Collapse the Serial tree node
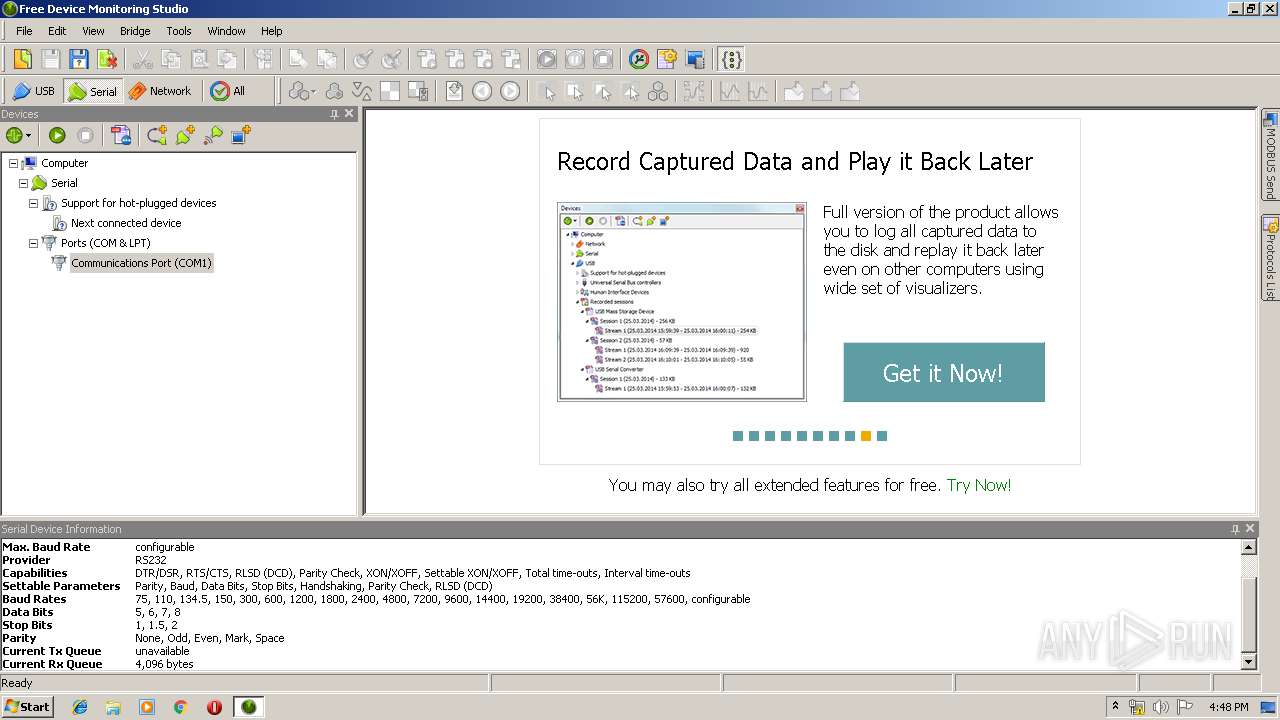 23,183
